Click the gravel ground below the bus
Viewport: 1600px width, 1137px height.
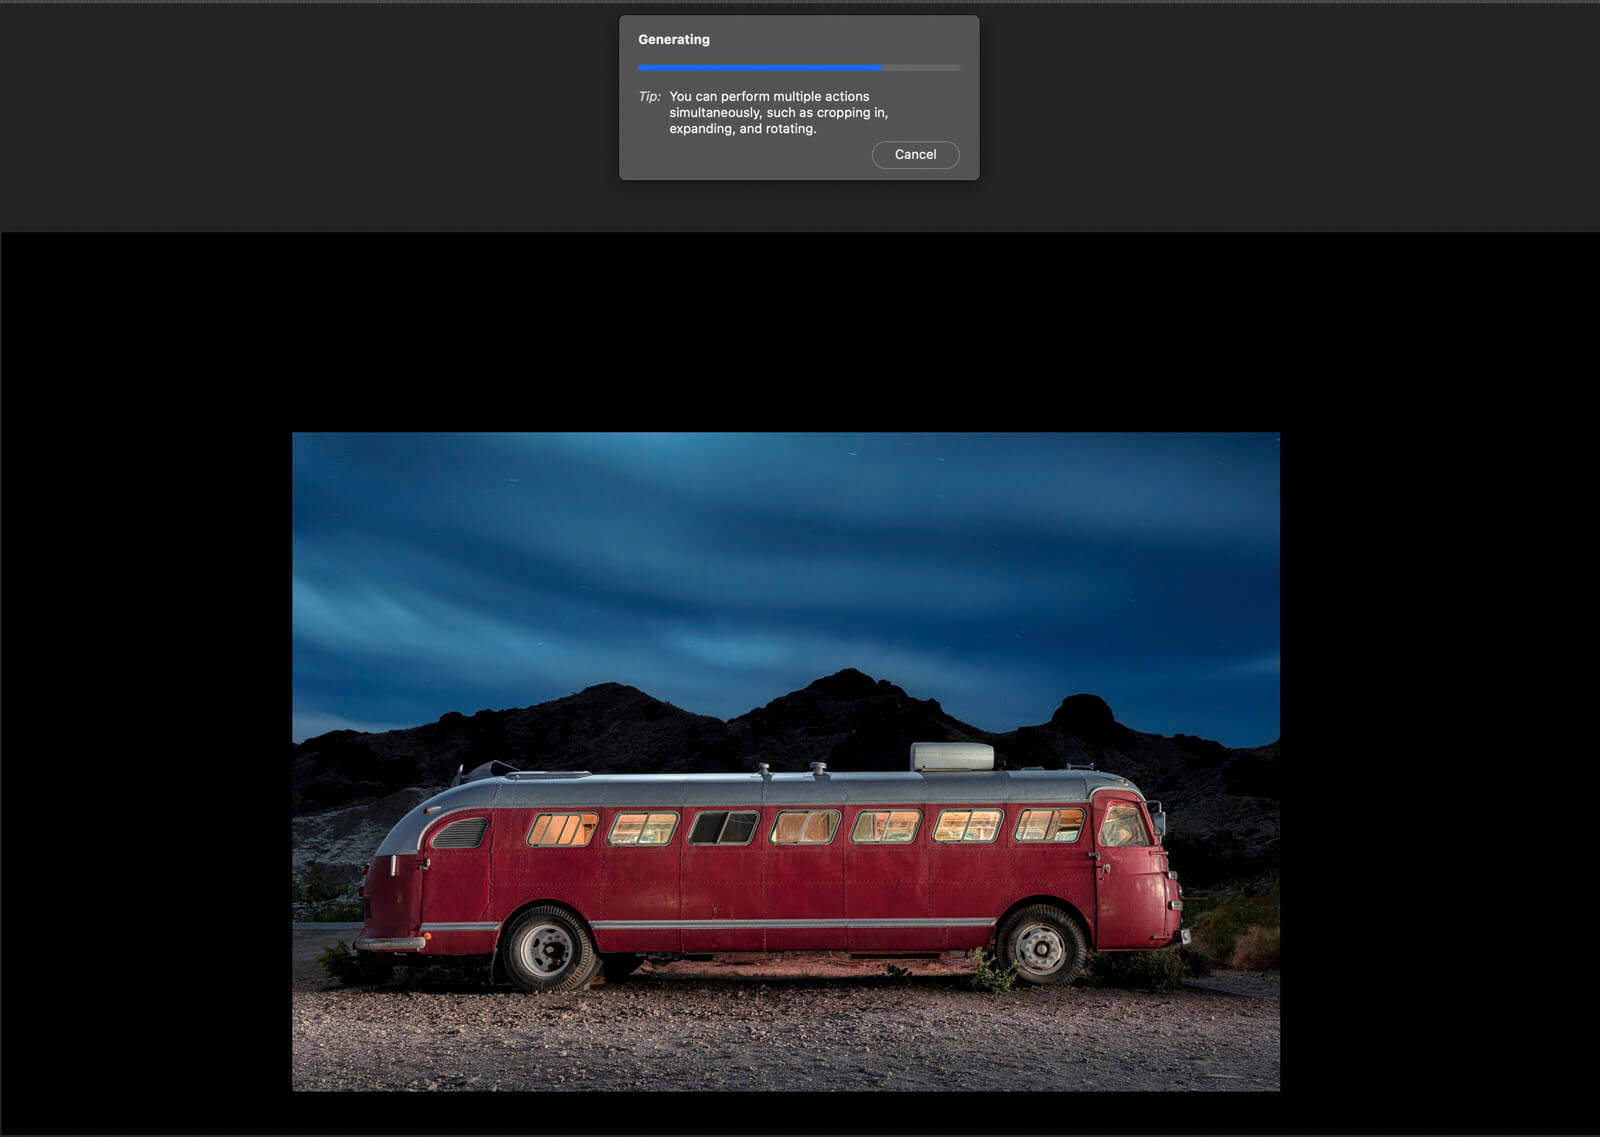780,1040
